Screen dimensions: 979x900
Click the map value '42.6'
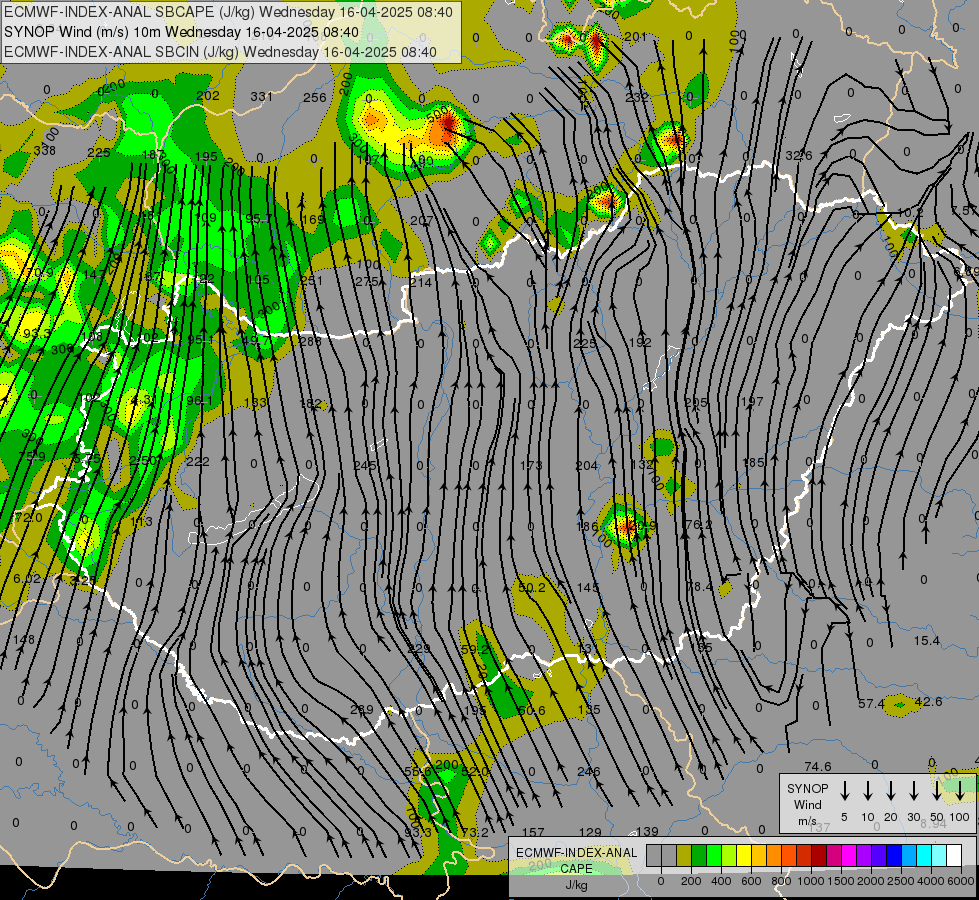(x=928, y=702)
